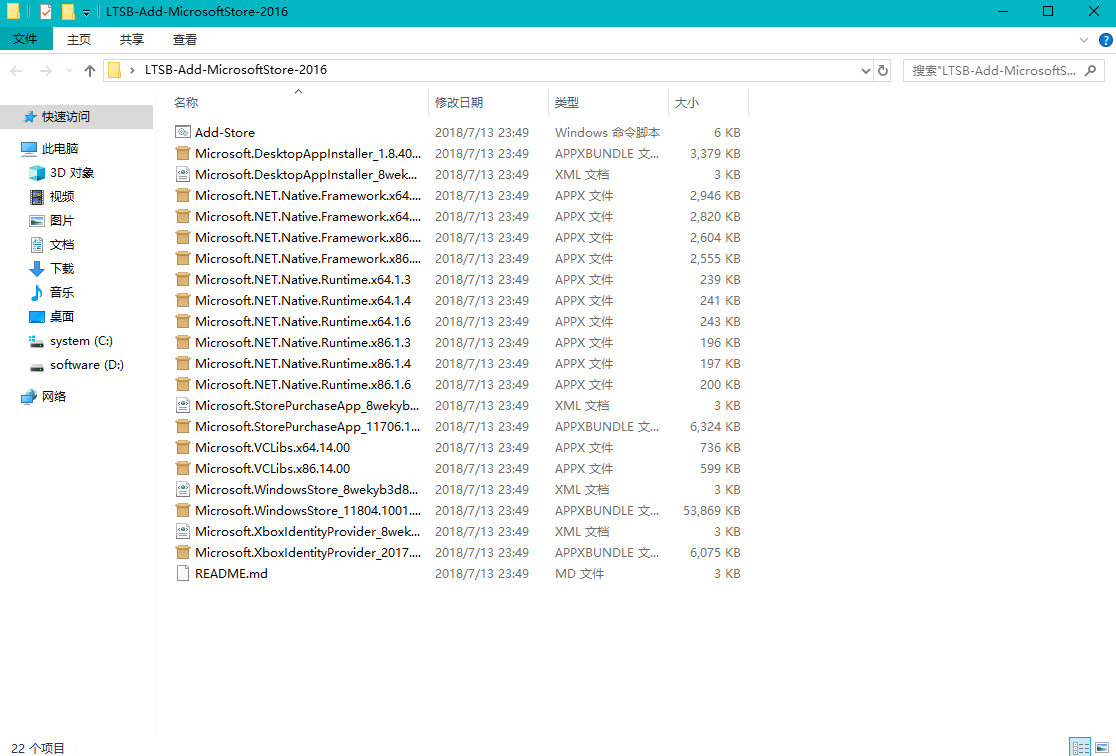Click the 'MD 文件' type cell
This screenshot has width=1116, height=756.
(579, 574)
